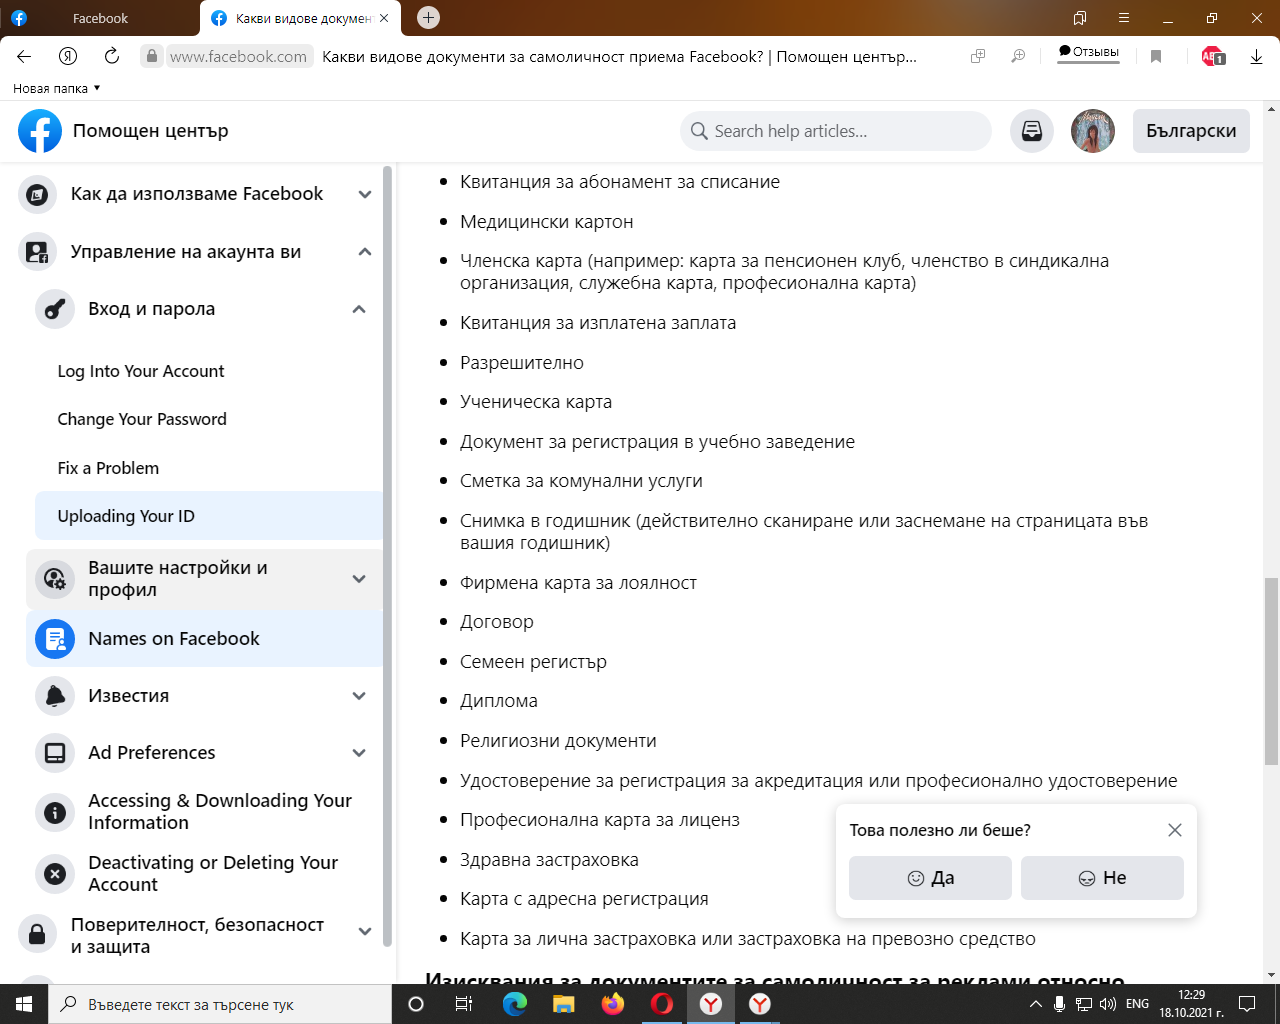Open the support inbox icon
Screen dimensions: 1280x1024
point(1032,131)
